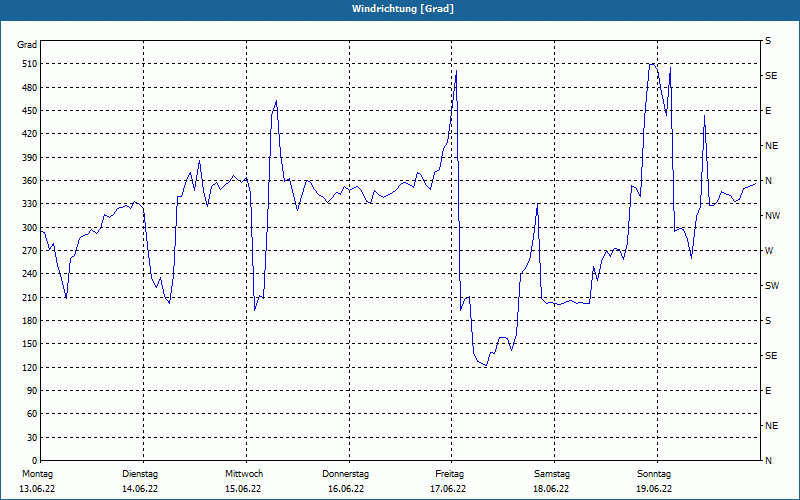
Task: Select the y-axis value "30"
Action: coord(32,437)
